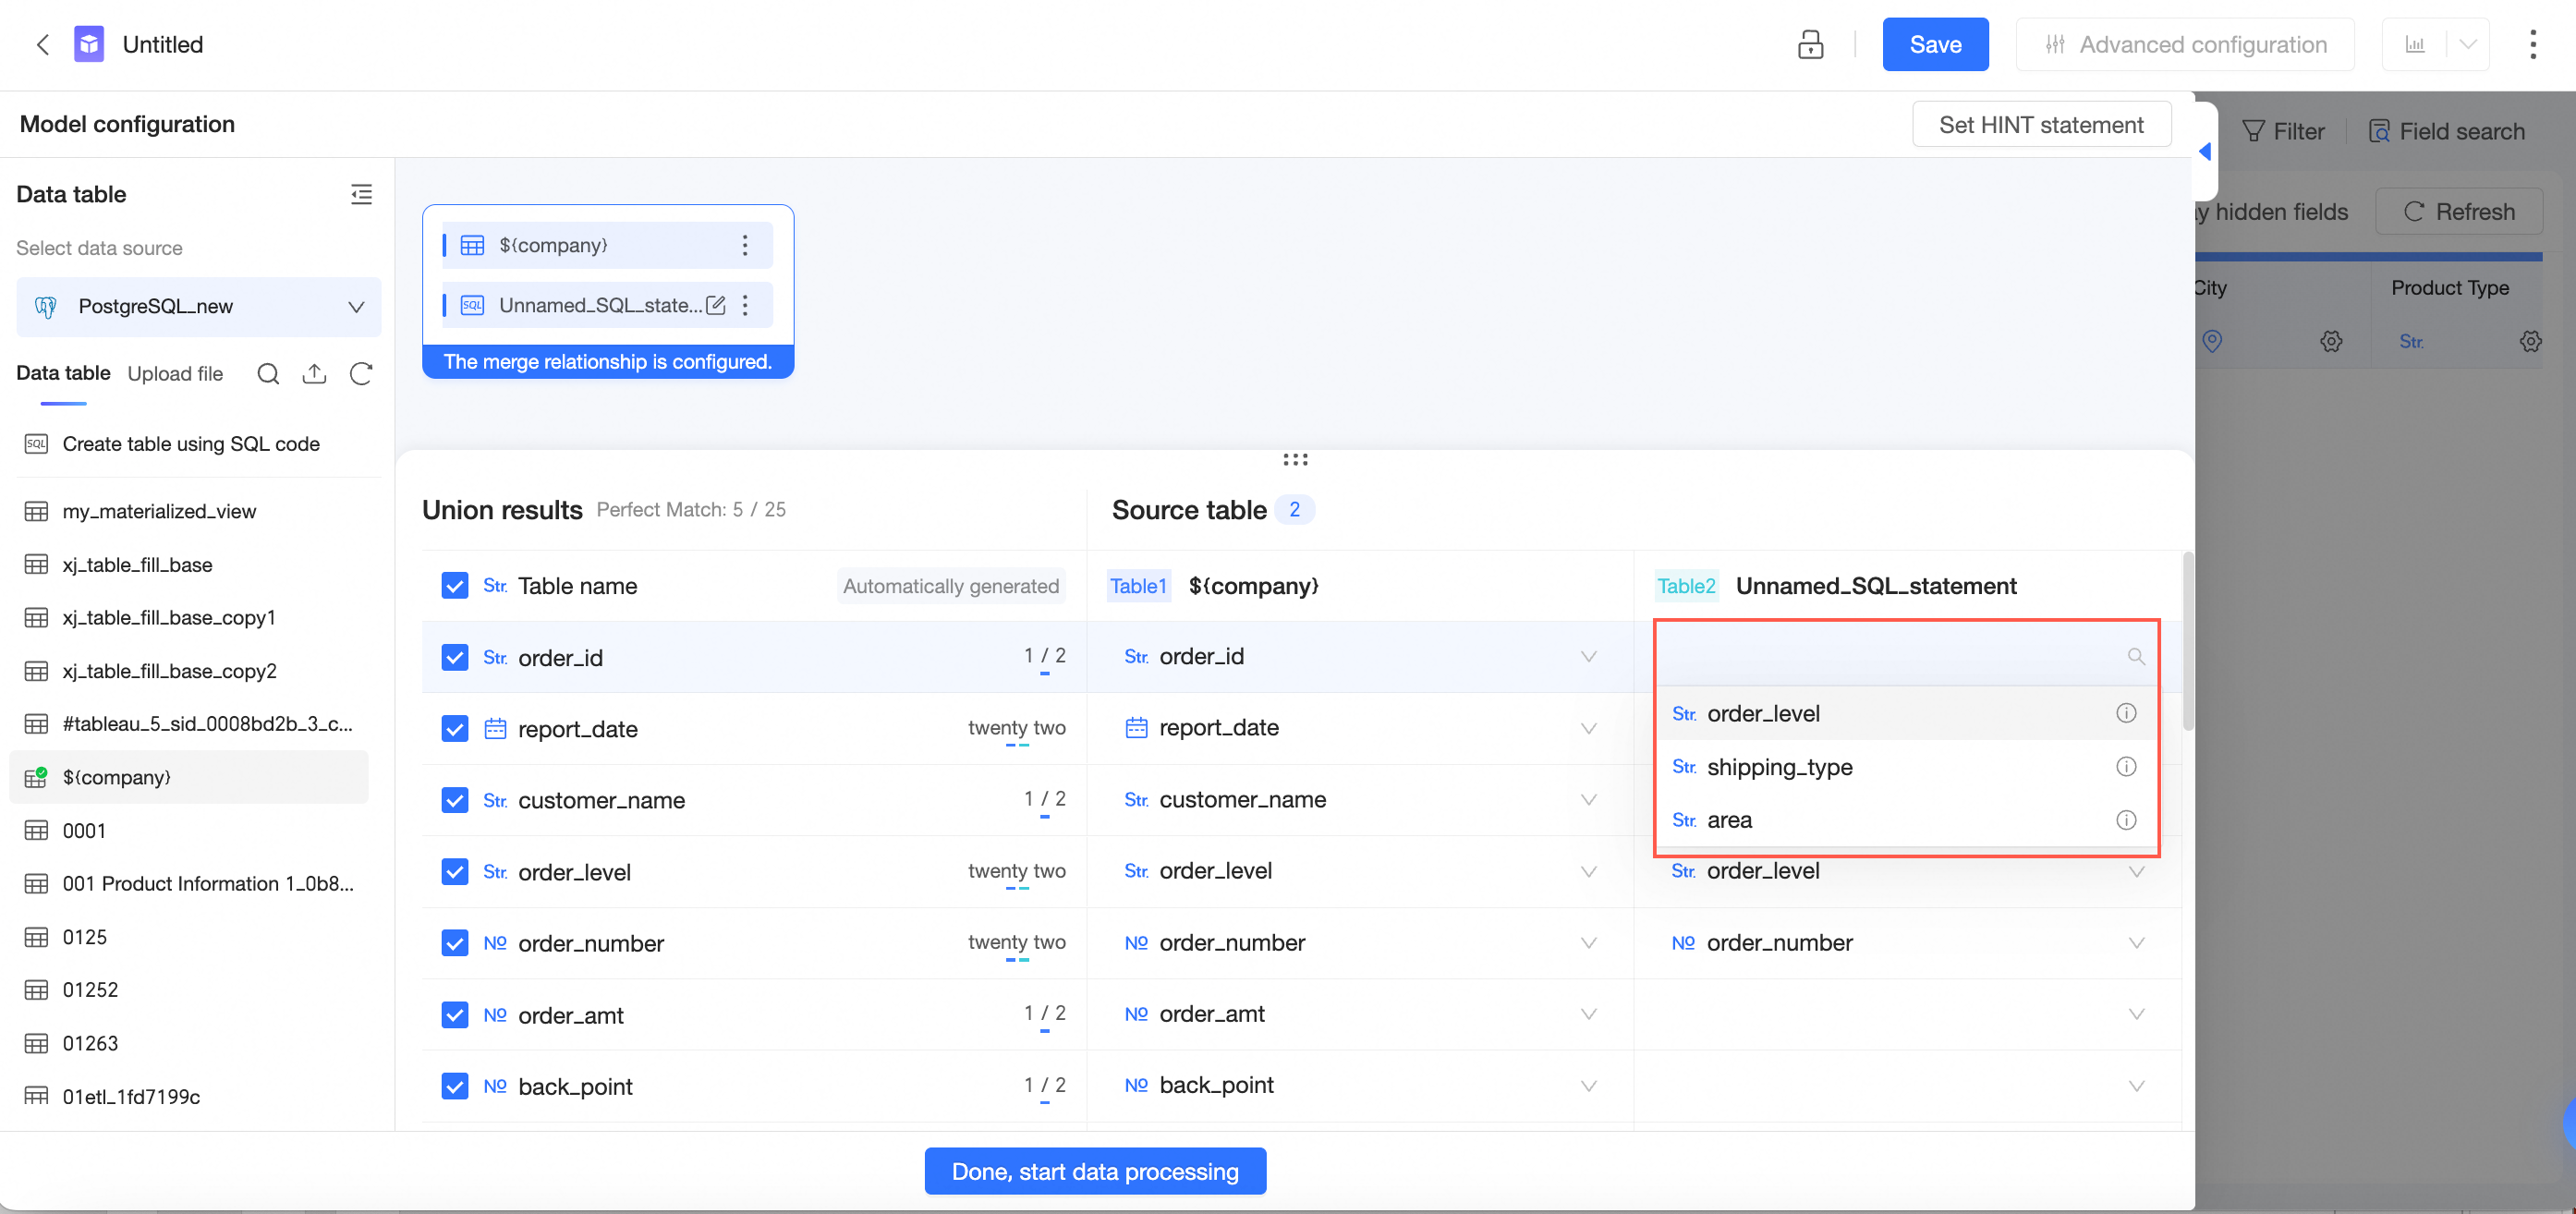This screenshot has width=2576, height=1214.
Task: Click Done, start data processing button
Action: (x=1095, y=1171)
